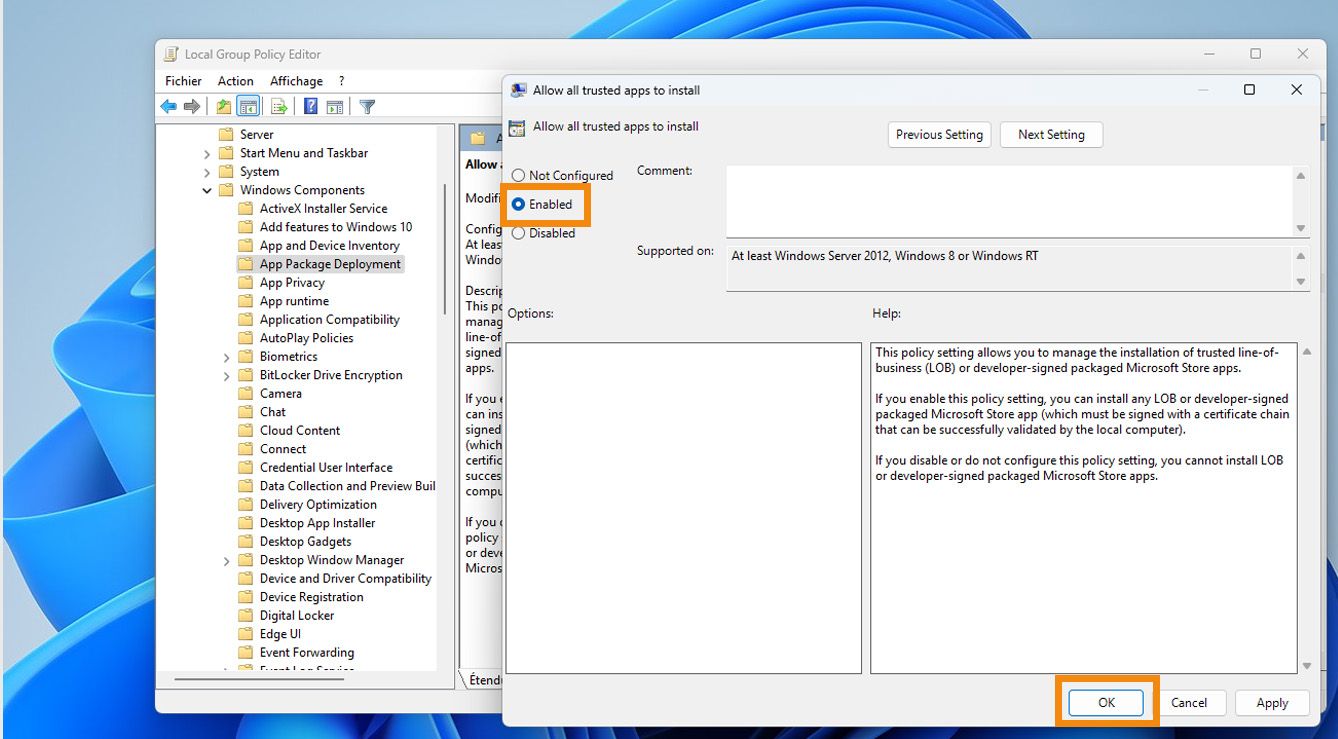Open the ? help menu
Viewport: 1338px width, 739px height.
[x=341, y=81]
